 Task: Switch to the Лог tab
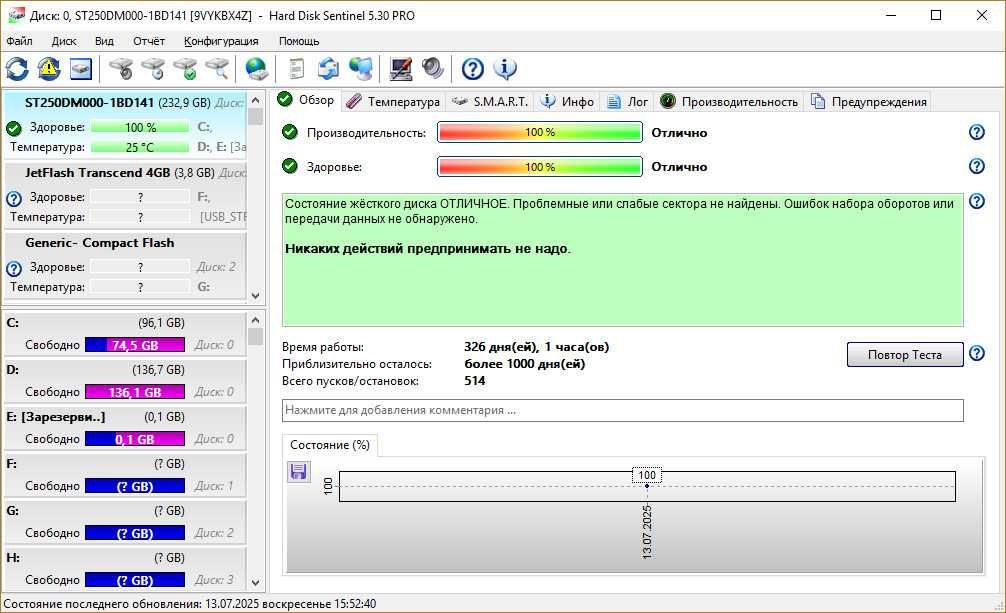click(x=628, y=101)
